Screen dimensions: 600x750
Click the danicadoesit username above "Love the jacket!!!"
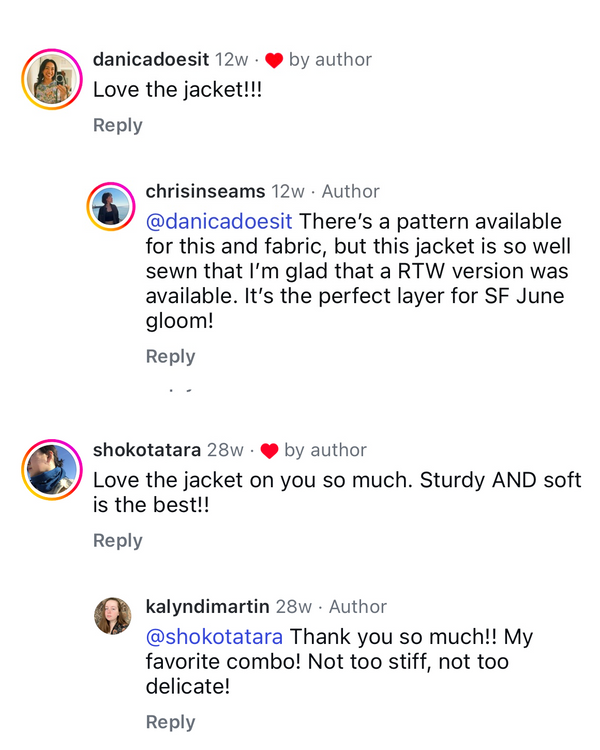[x=151, y=60]
